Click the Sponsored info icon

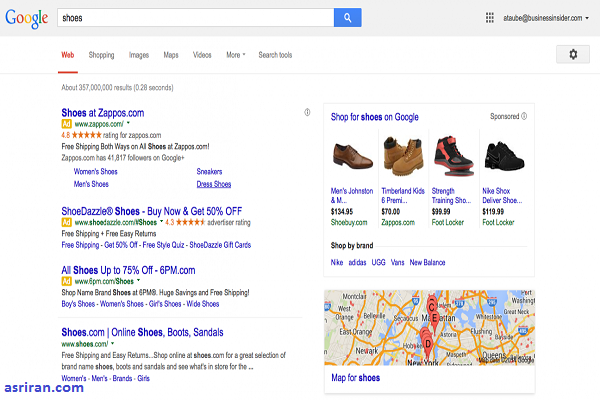pyautogui.click(x=524, y=116)
